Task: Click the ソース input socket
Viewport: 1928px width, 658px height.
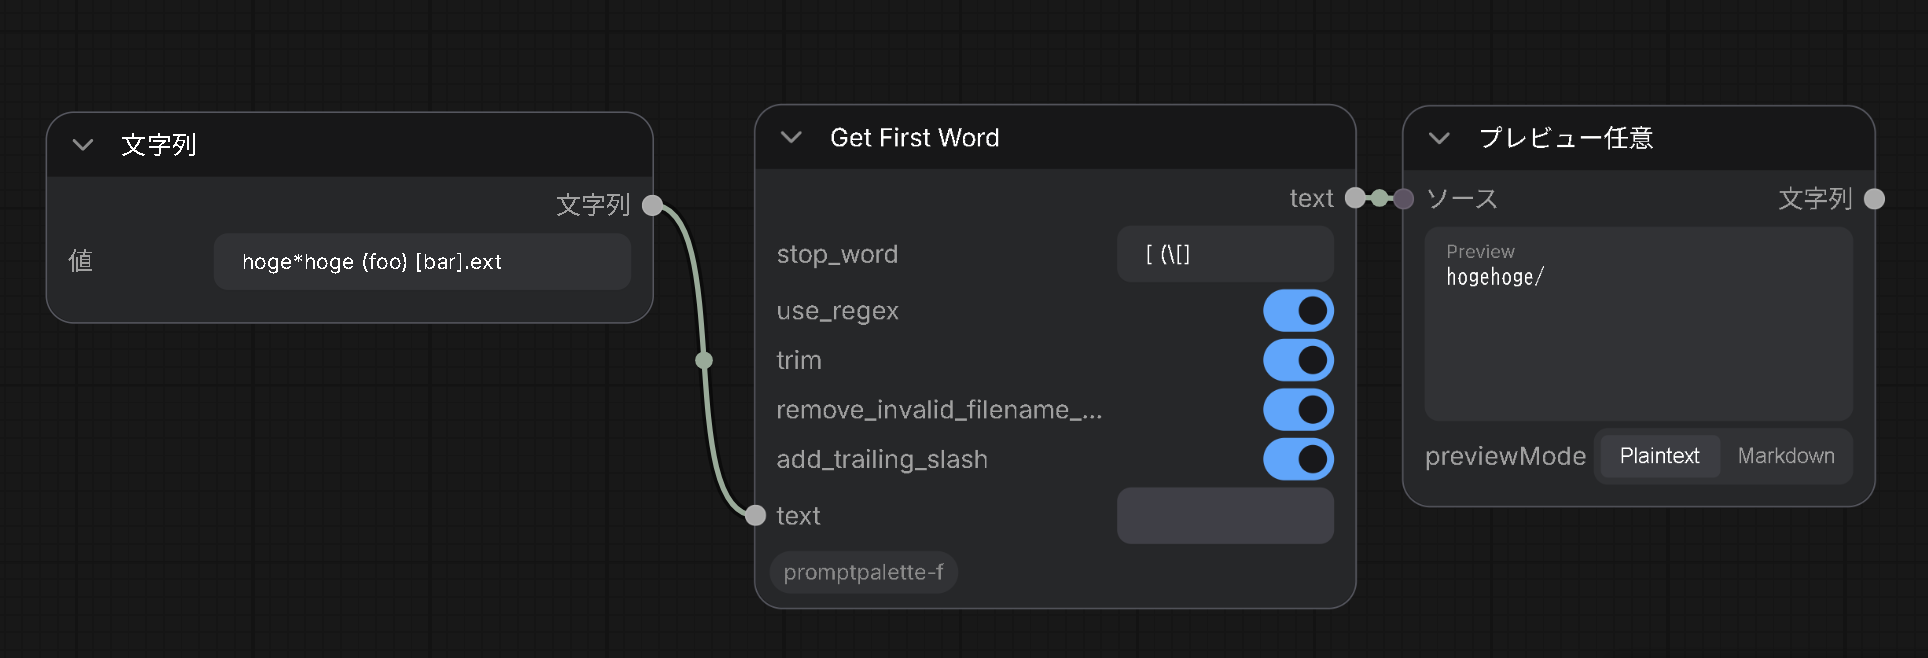Action: (x=1404, y=199)
